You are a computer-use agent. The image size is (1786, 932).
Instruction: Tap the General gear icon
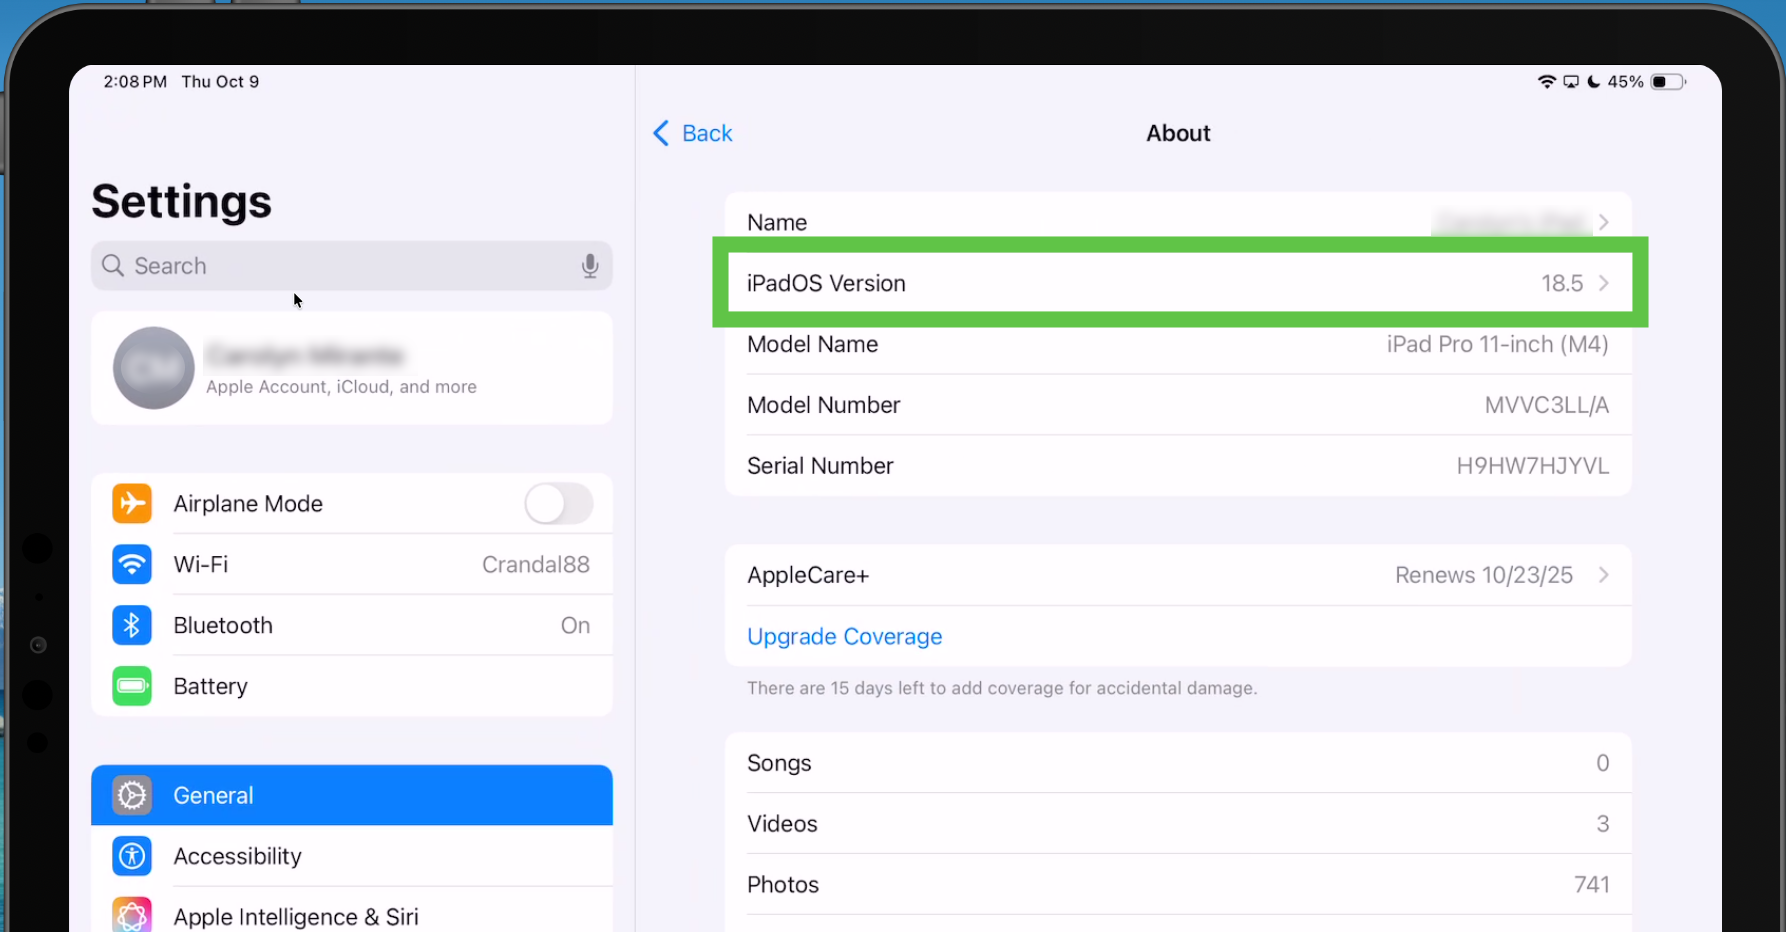(132, 795)
